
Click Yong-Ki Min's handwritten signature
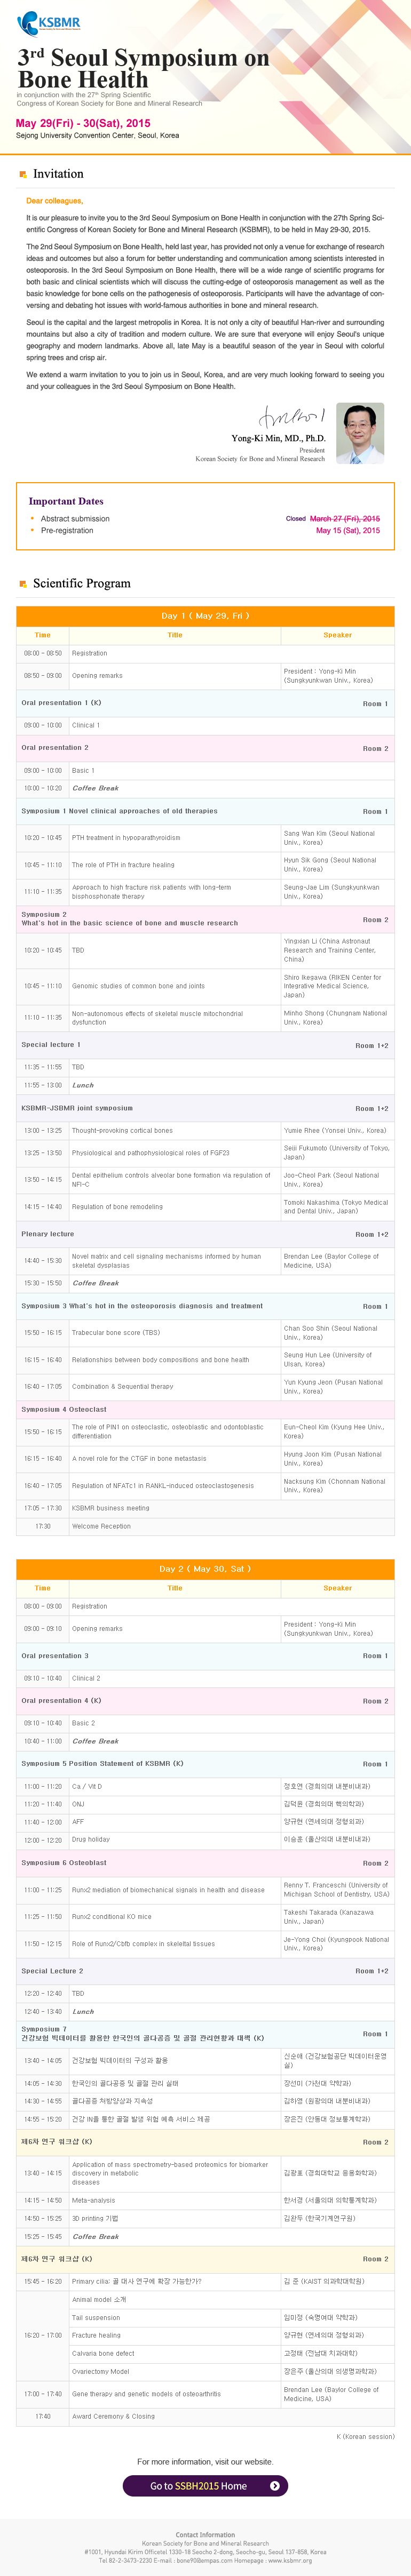[x=292, y=417]
